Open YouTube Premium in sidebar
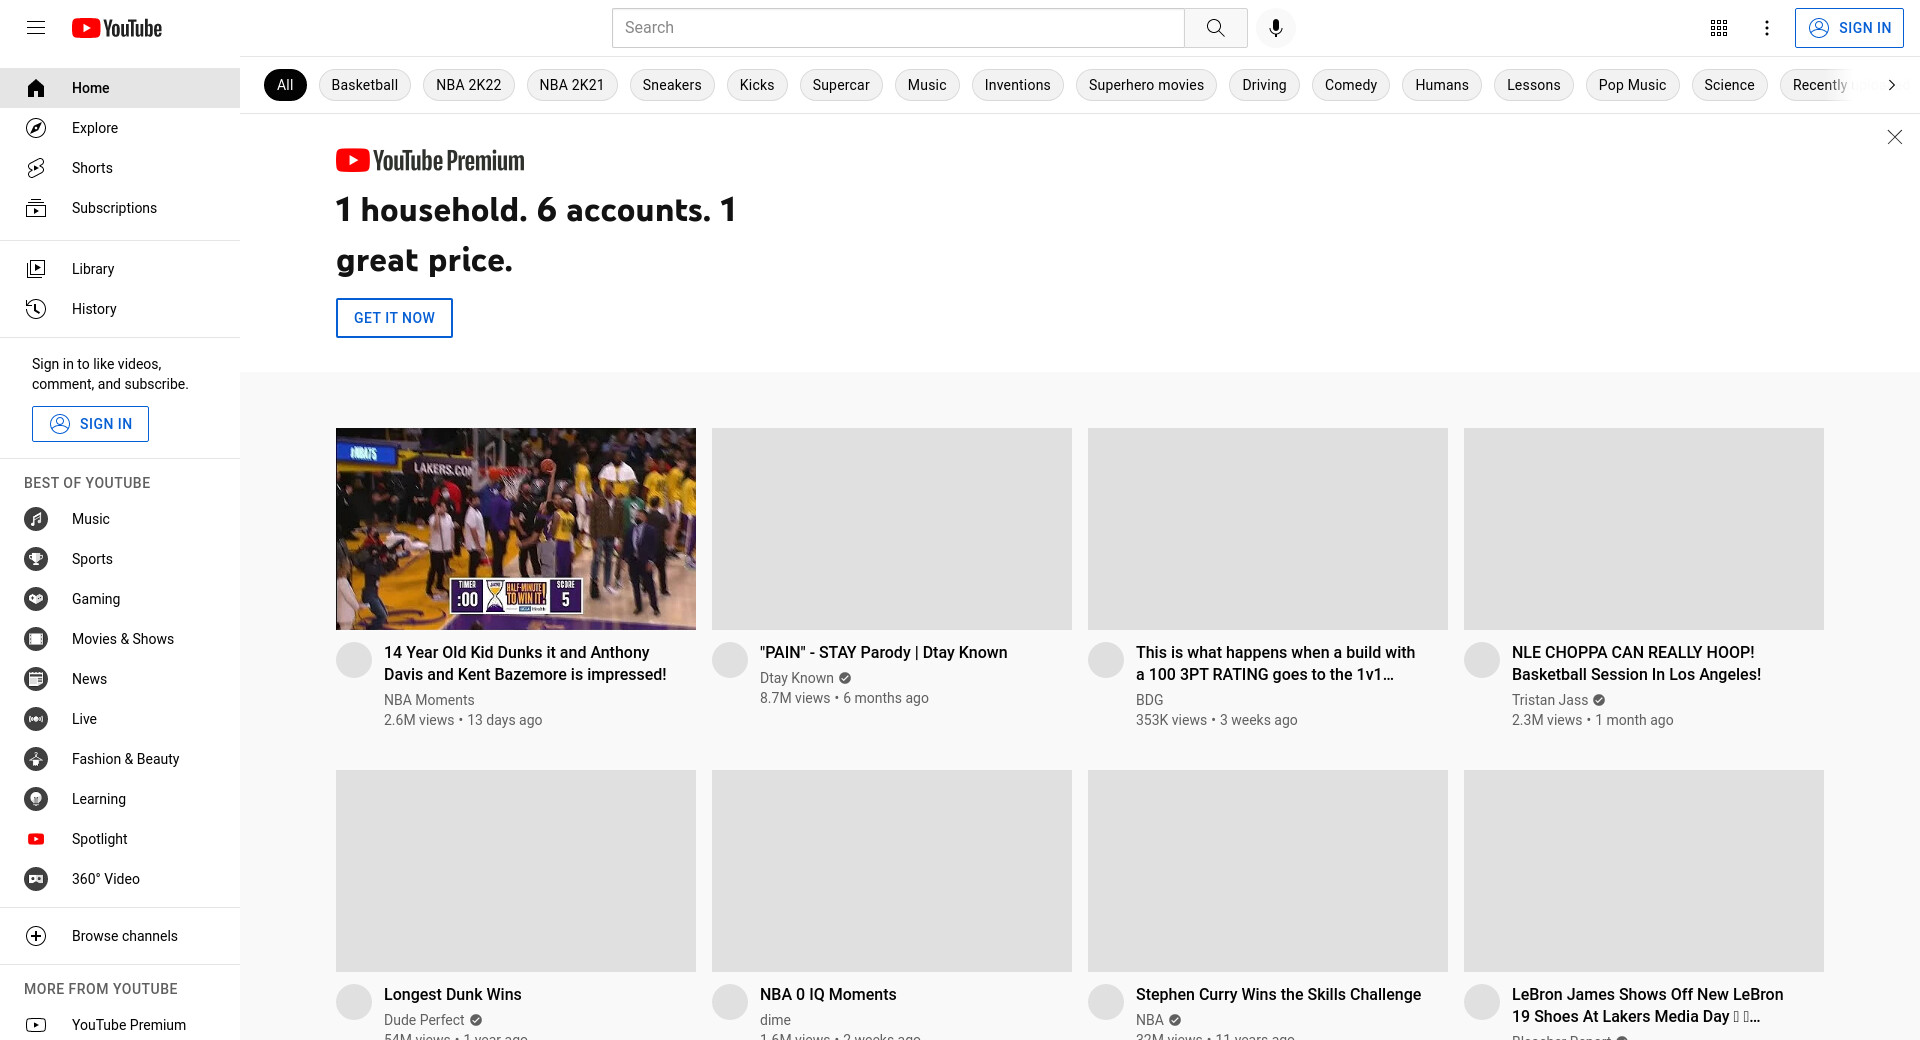This screenshot has width=1920, height=1040. (120, 1025)
